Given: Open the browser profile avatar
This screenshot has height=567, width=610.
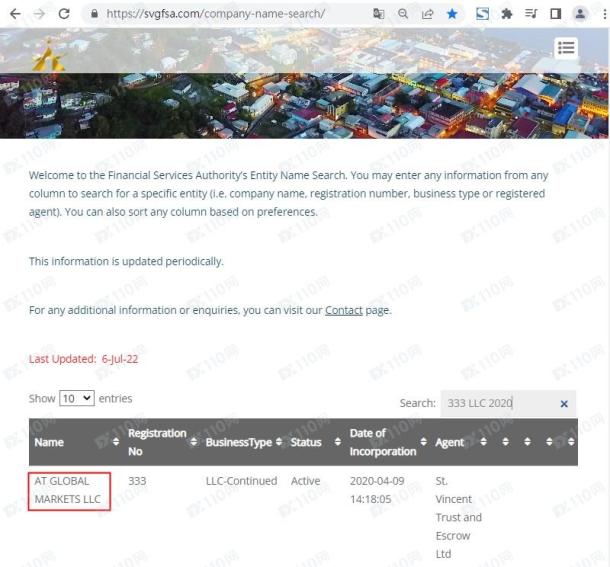Looking at the screenshot, I should click(580, 14).
